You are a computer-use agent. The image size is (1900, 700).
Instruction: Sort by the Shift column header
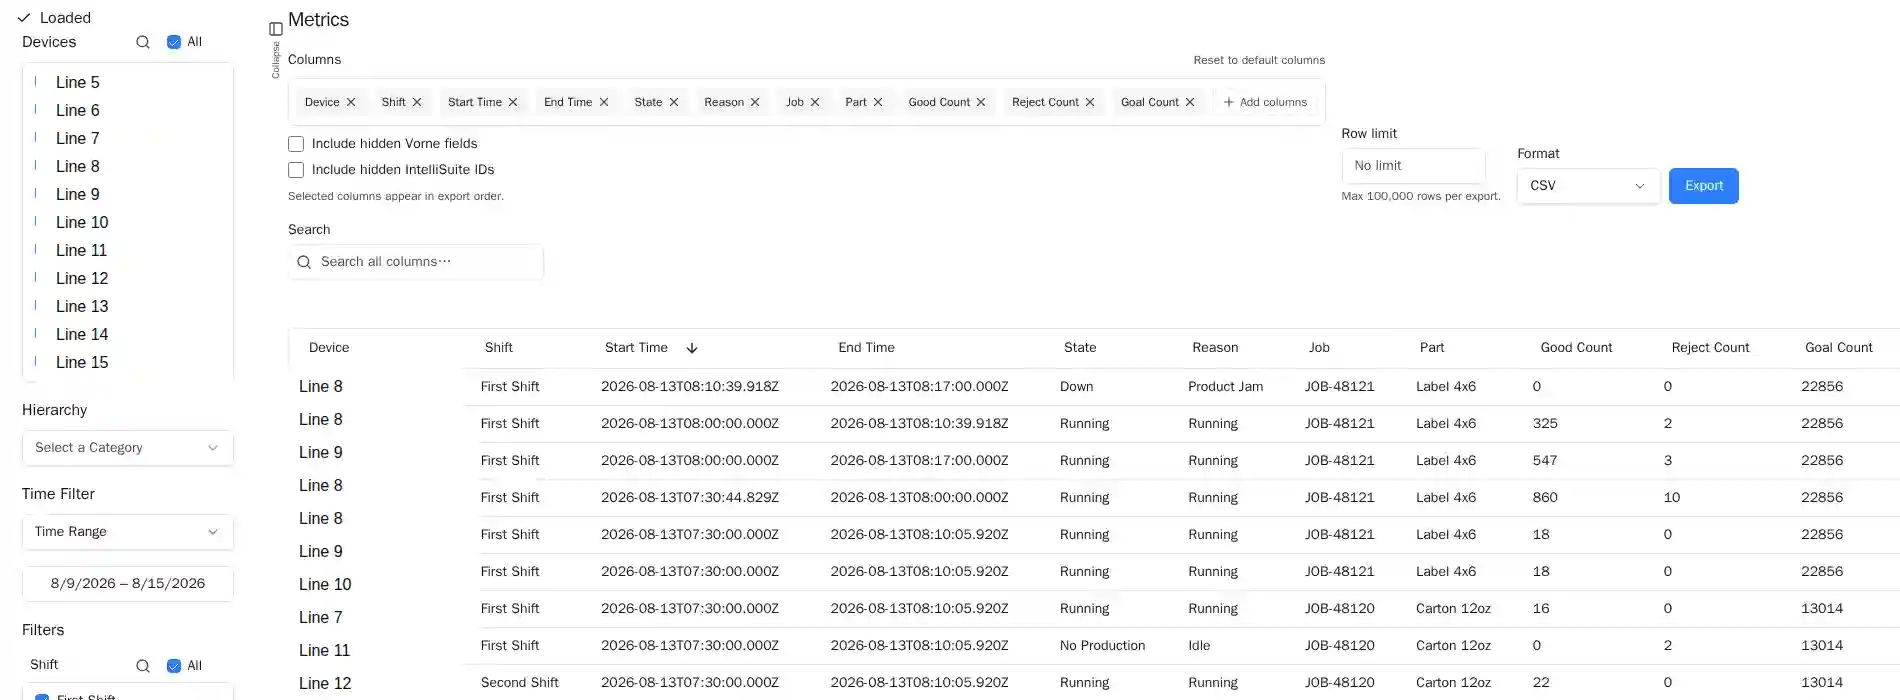499,348
